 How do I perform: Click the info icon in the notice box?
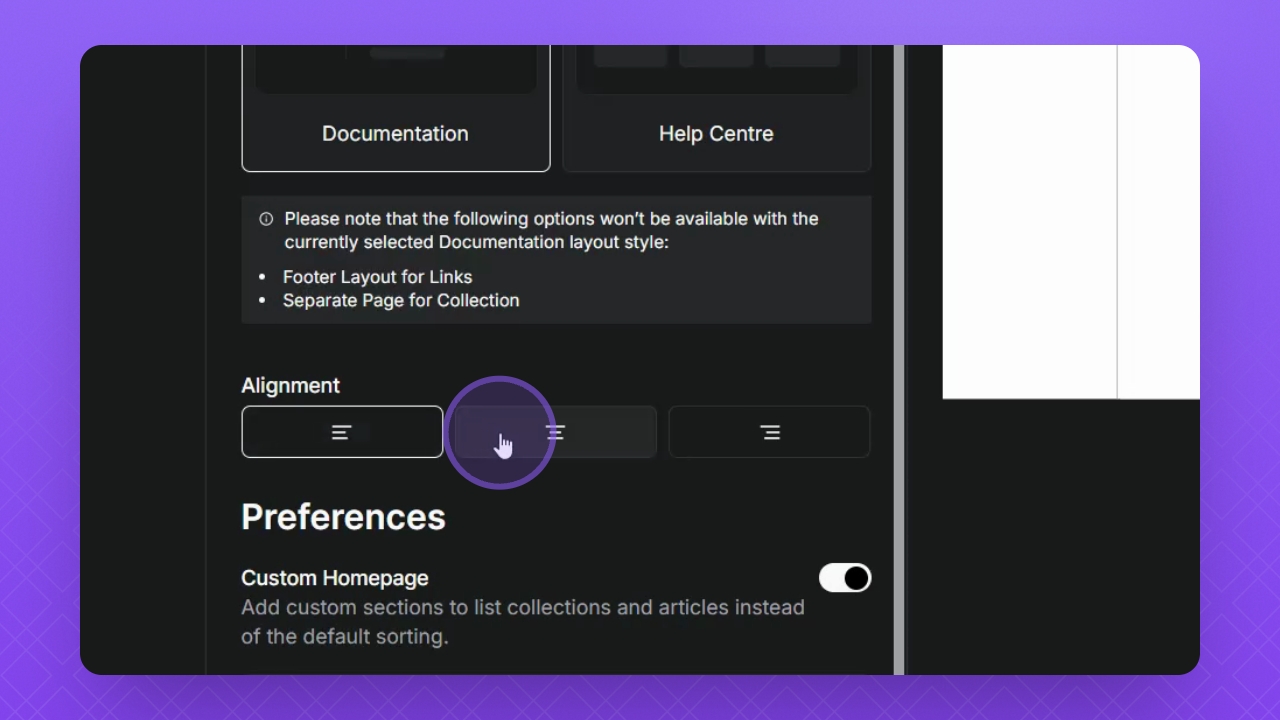point(266,219)
